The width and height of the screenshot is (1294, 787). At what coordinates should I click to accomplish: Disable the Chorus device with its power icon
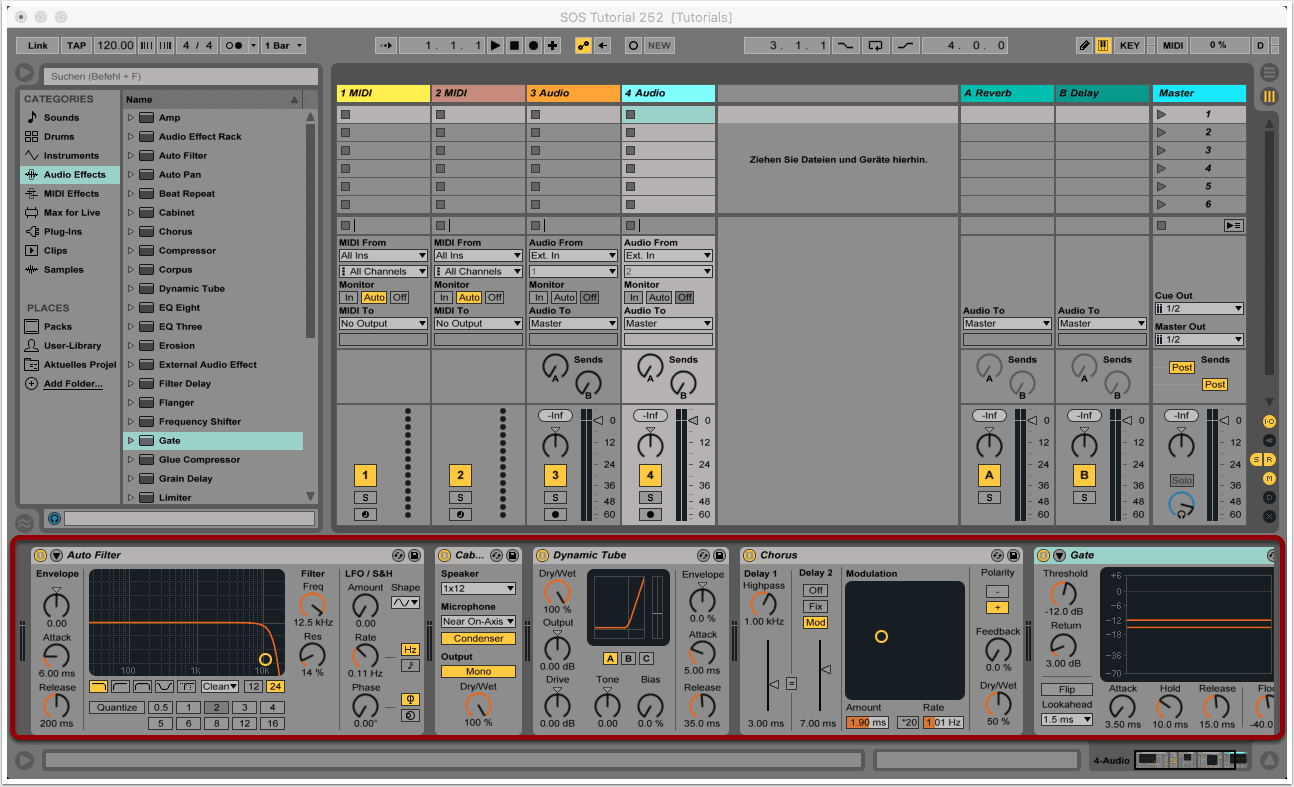click(747, 555)
